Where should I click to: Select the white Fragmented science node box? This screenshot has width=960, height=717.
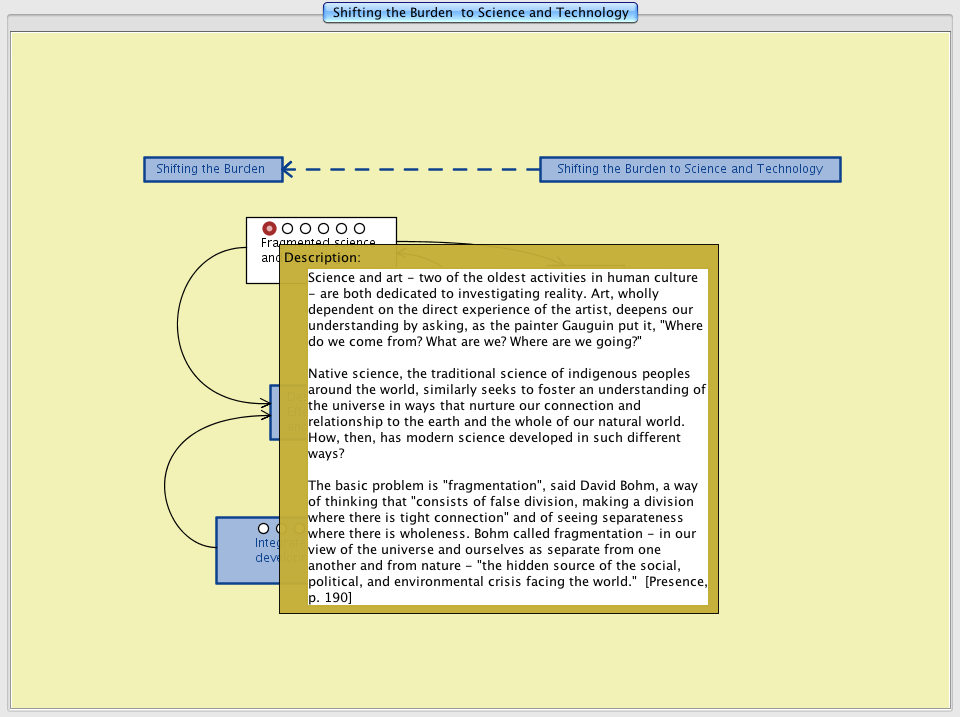pos(262,264)
